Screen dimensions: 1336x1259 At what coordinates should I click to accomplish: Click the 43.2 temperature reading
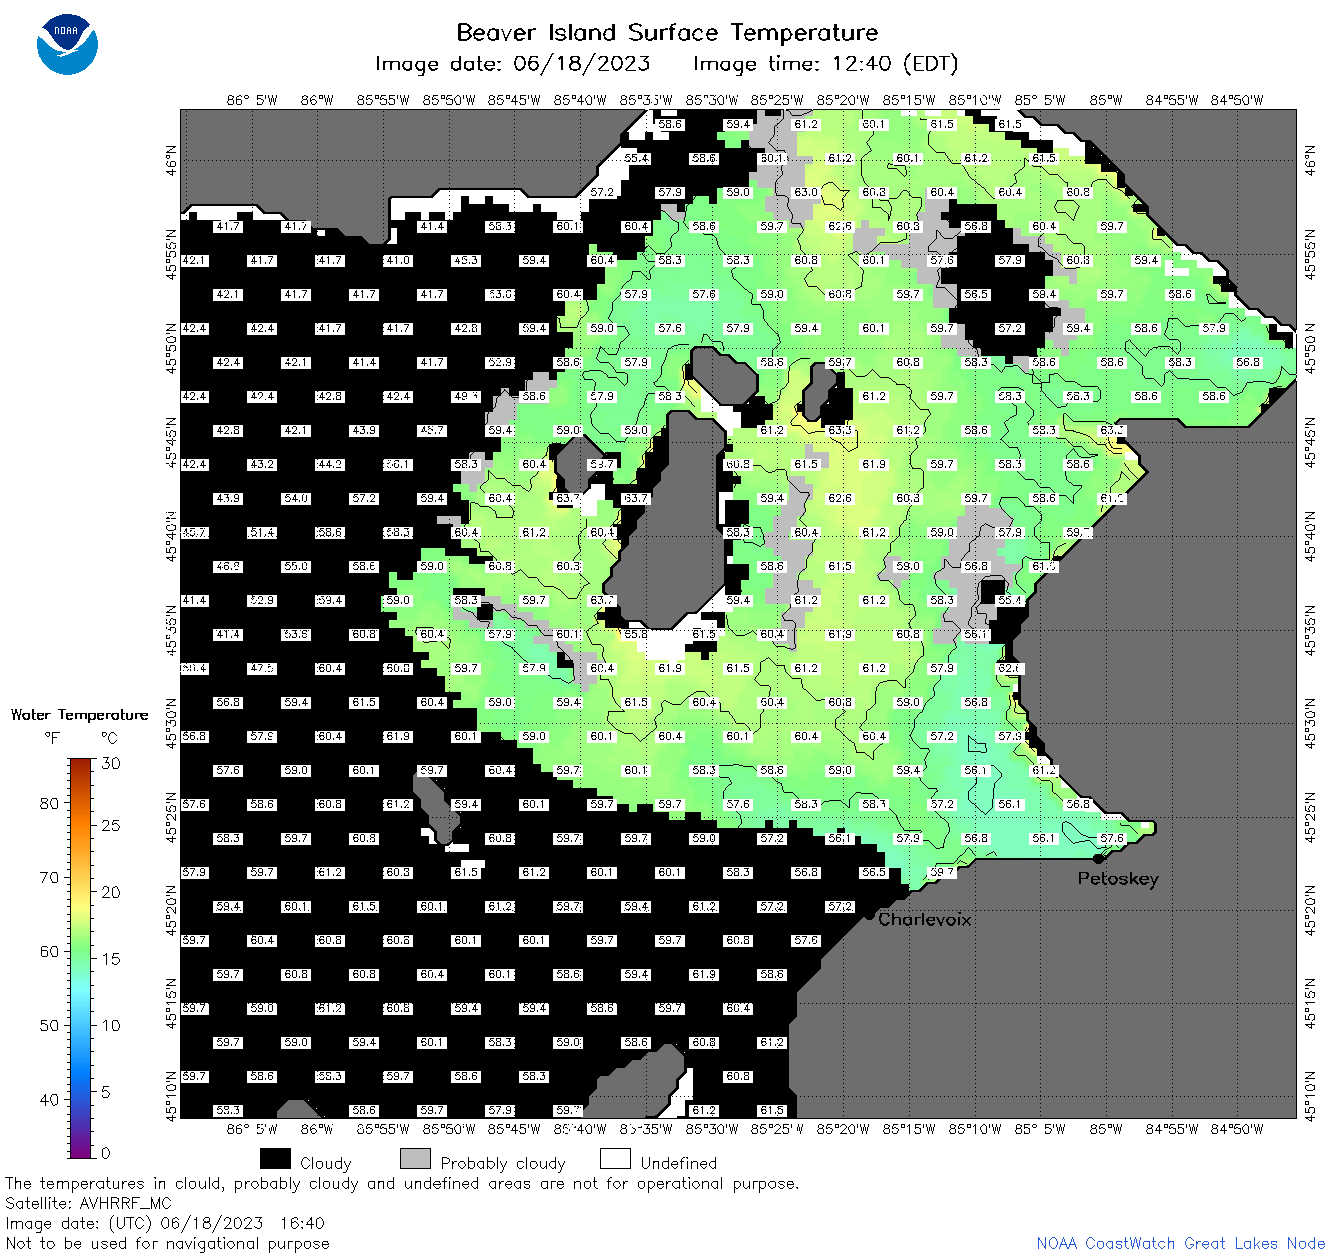262,464
